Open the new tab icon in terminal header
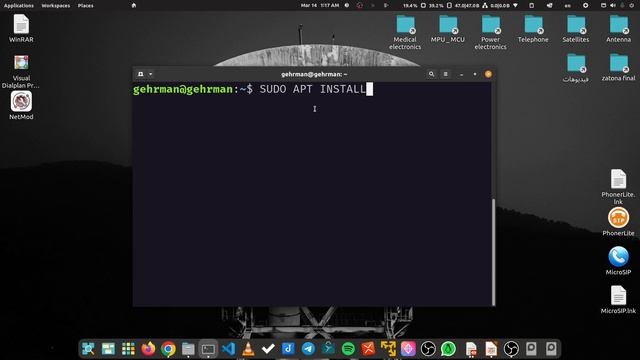The width and height of the screenshot is (640, 360). tap(140, 74)
